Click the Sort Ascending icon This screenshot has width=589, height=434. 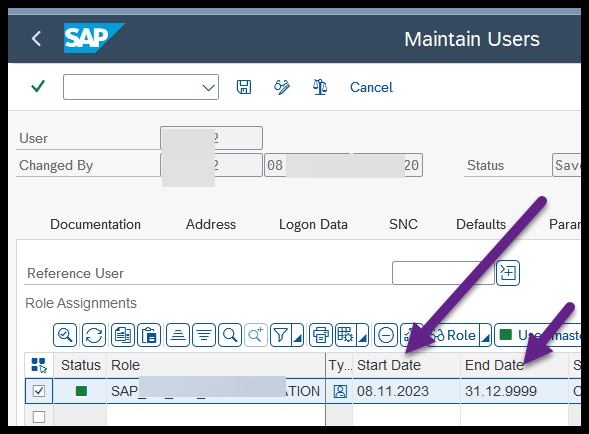coord(178,335)
